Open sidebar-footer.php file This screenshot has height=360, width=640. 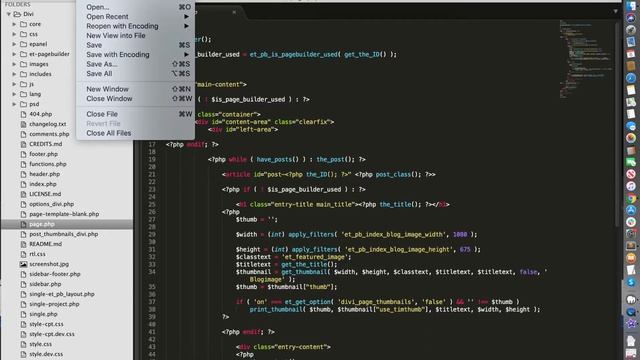pos(55,274)
